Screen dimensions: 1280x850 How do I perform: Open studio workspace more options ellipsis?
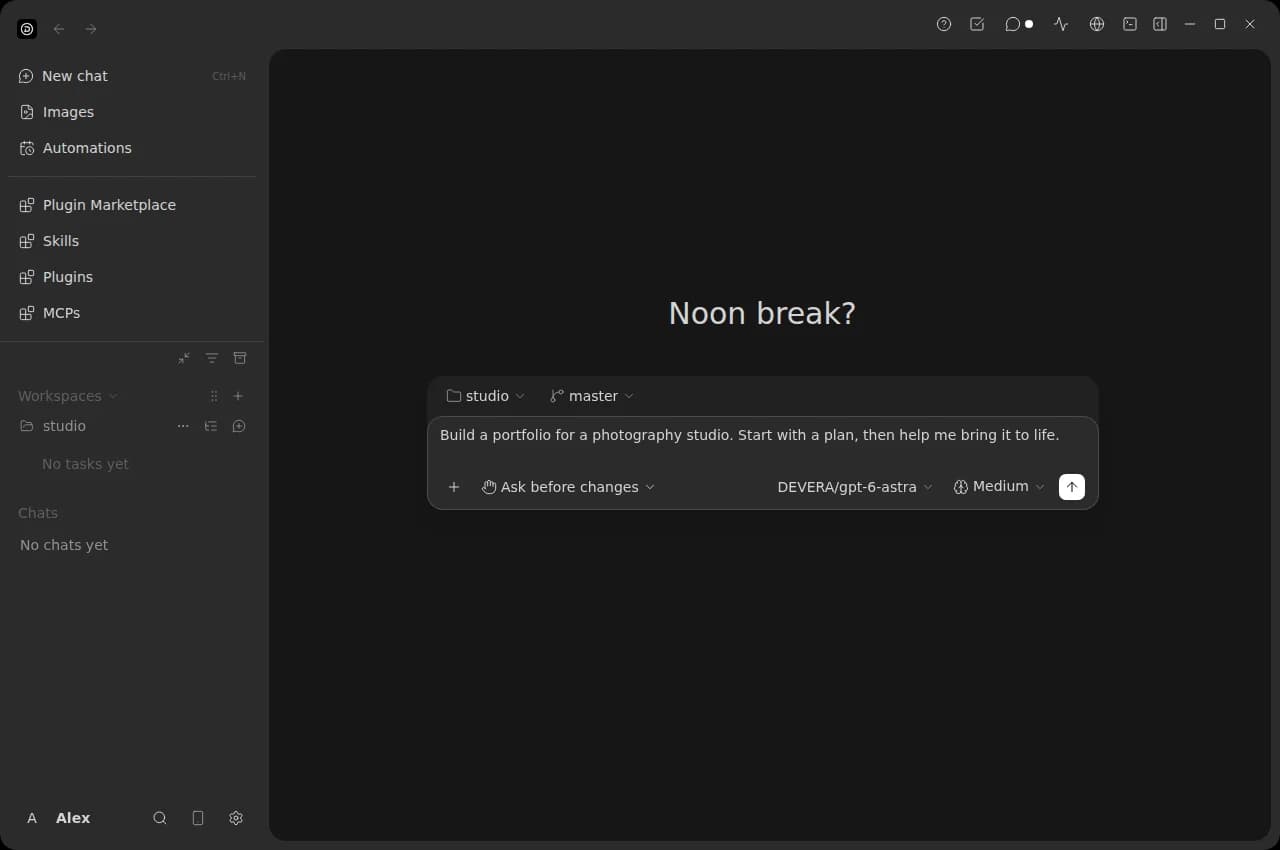[x=183, y=426]
